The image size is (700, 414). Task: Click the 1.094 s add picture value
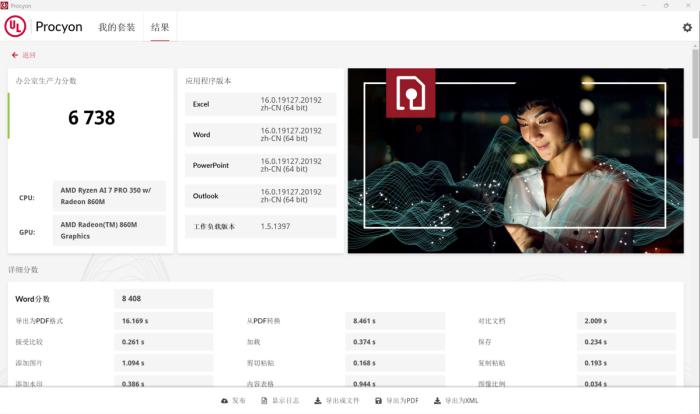[163, 363]
